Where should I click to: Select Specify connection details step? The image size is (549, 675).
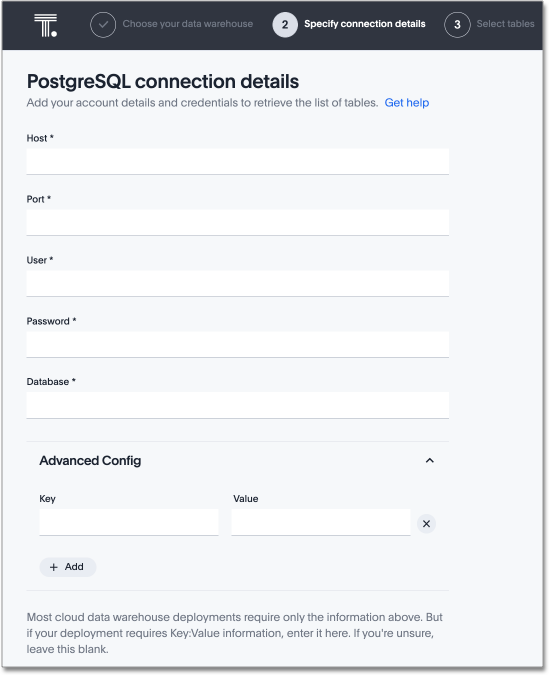pyautogui.click(x=365, y=24)
